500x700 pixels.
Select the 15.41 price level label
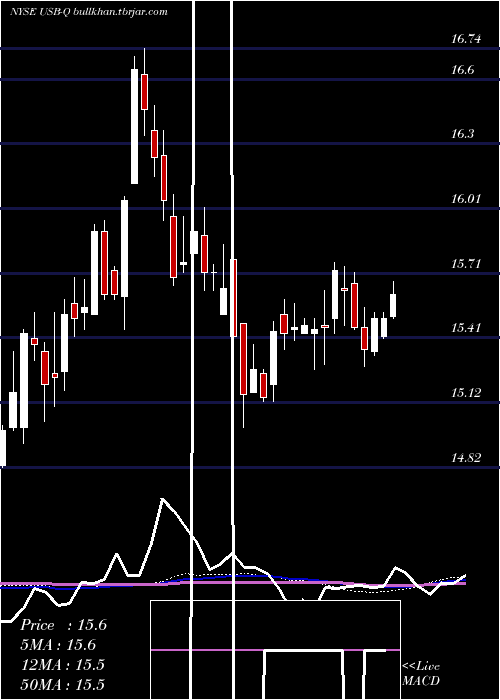coord(466,328)
